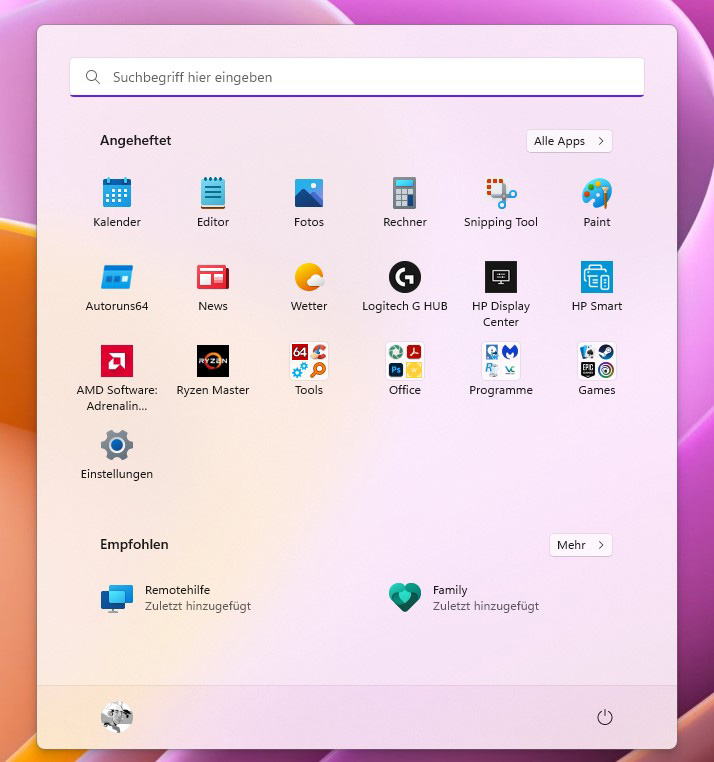Open the Wetter weather app
This screenshot has height=762, width=714.
(x=309, y=286)
